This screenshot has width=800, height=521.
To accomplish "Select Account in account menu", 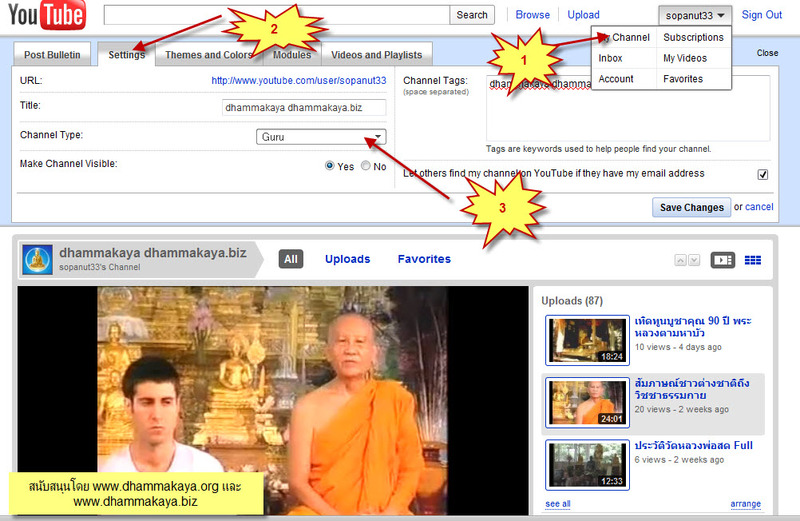I will pyautogui.click(x=616, y=79).
